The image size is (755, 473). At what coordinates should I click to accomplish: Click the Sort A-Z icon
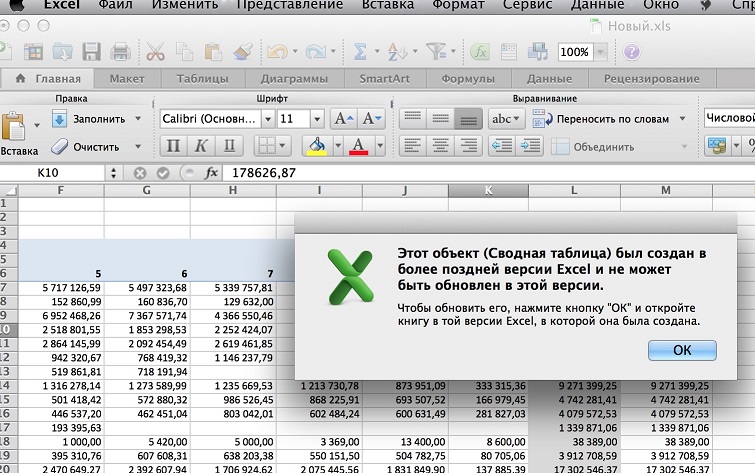398,52
